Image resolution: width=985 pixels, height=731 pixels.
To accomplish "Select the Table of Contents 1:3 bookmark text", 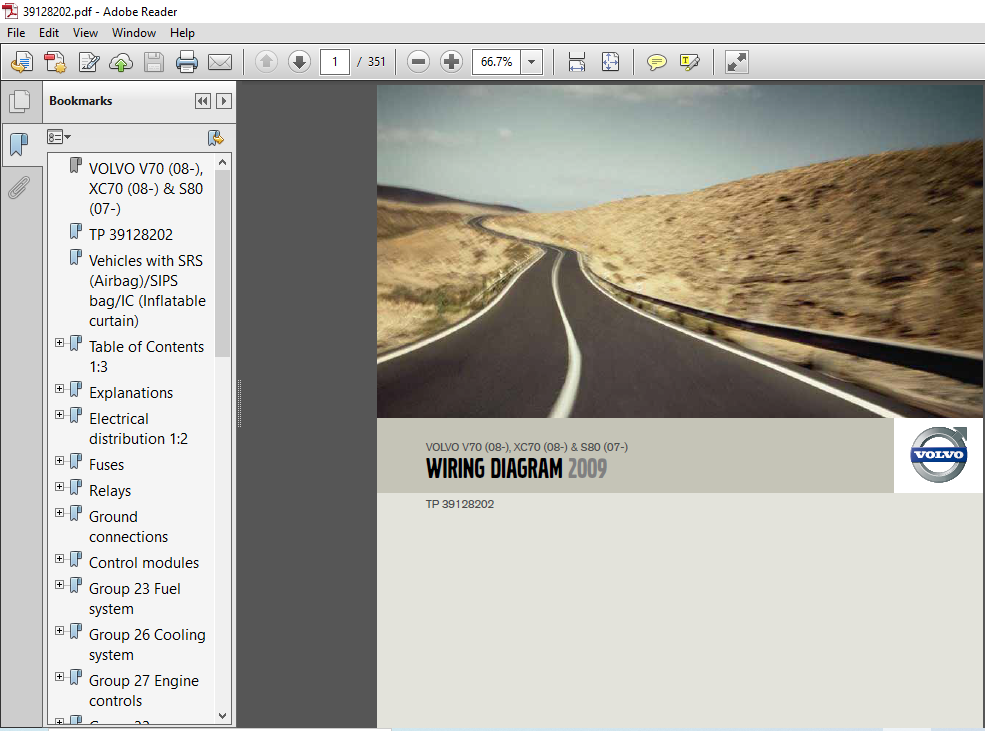I will coord(146,356).
